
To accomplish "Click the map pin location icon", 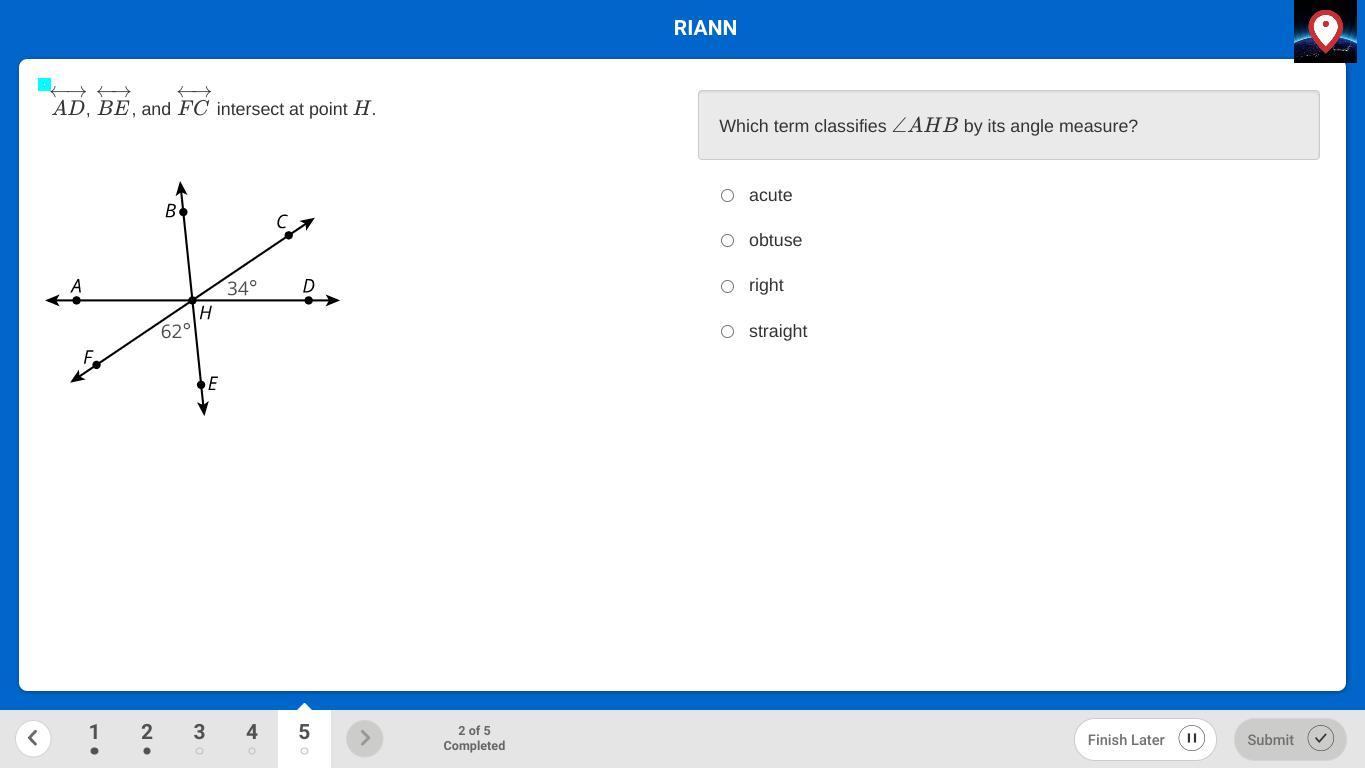I will 1325,31.
